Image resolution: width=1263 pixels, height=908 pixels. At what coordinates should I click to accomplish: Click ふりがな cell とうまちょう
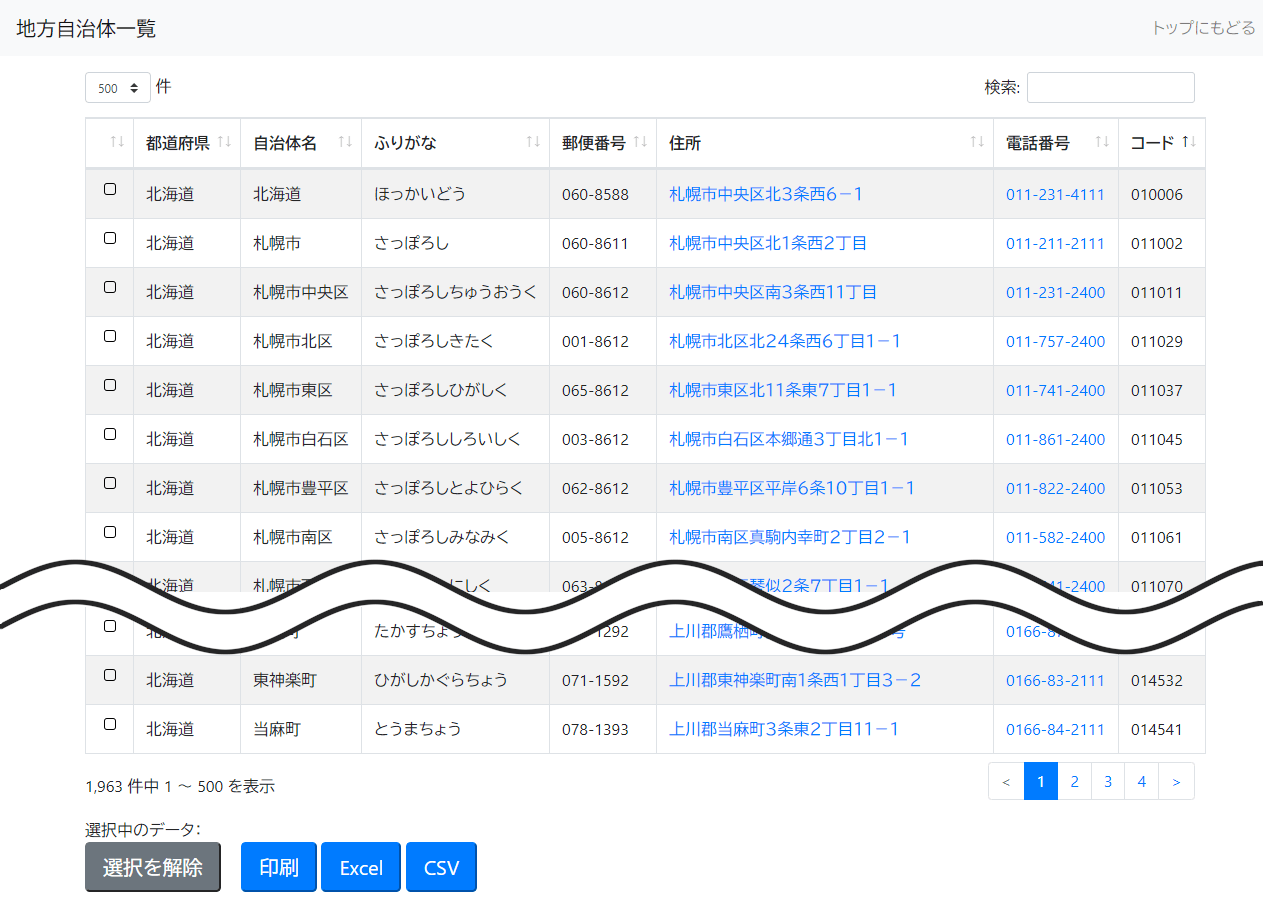pos(418,729)
